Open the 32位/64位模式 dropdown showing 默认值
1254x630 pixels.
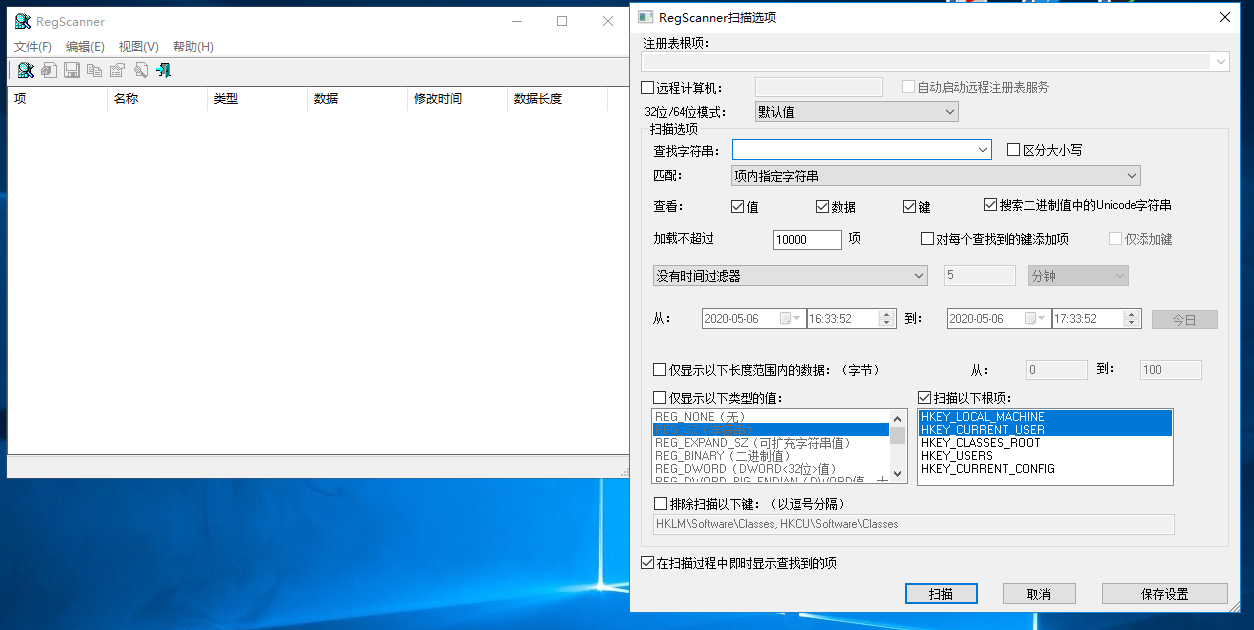(x=950, y=111)
